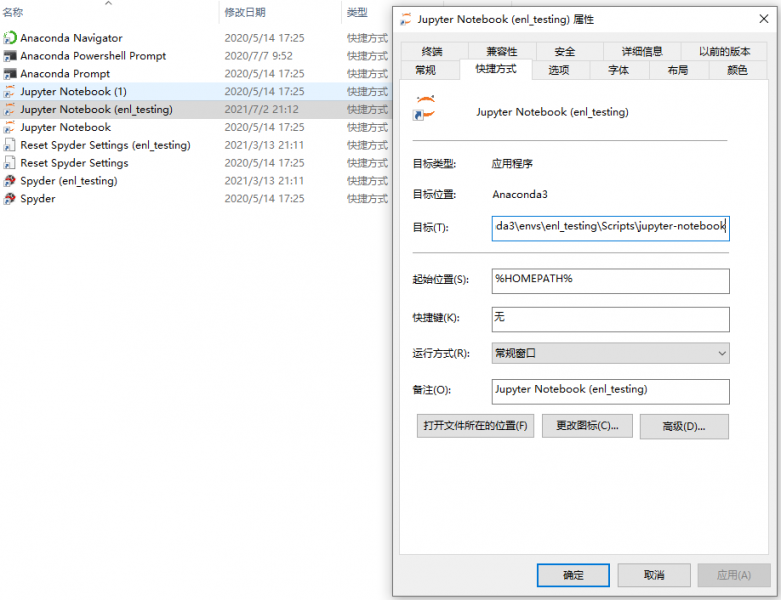Click the 目标 target path field

(x=610, y=227)
